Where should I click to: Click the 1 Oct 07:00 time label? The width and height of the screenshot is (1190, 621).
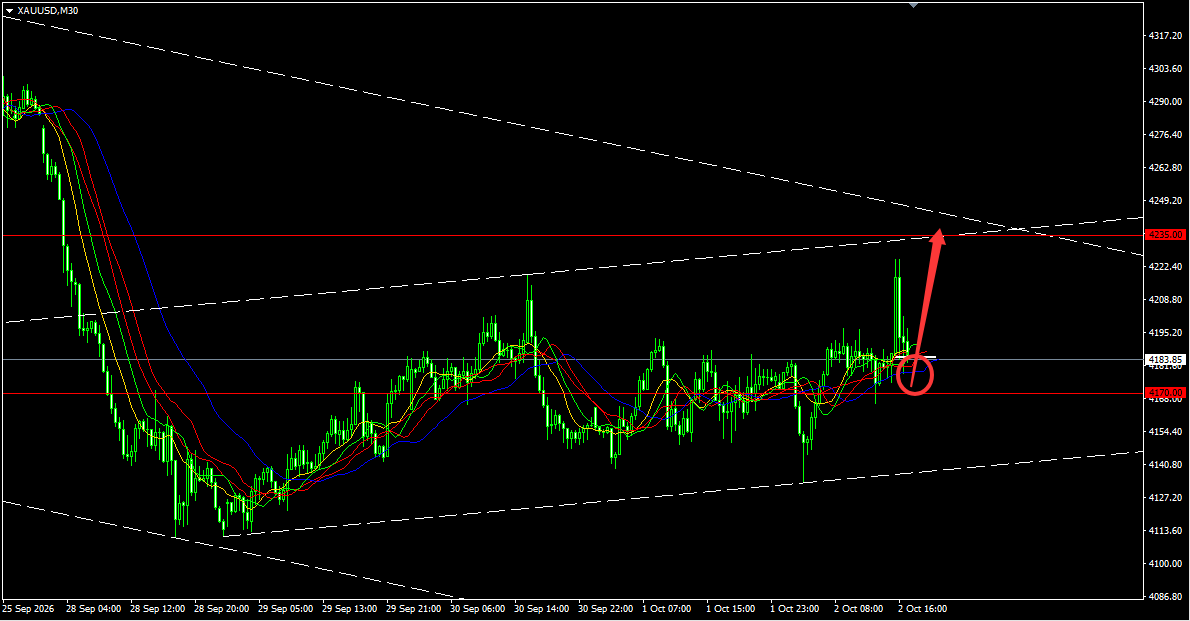tap(666, 609)
